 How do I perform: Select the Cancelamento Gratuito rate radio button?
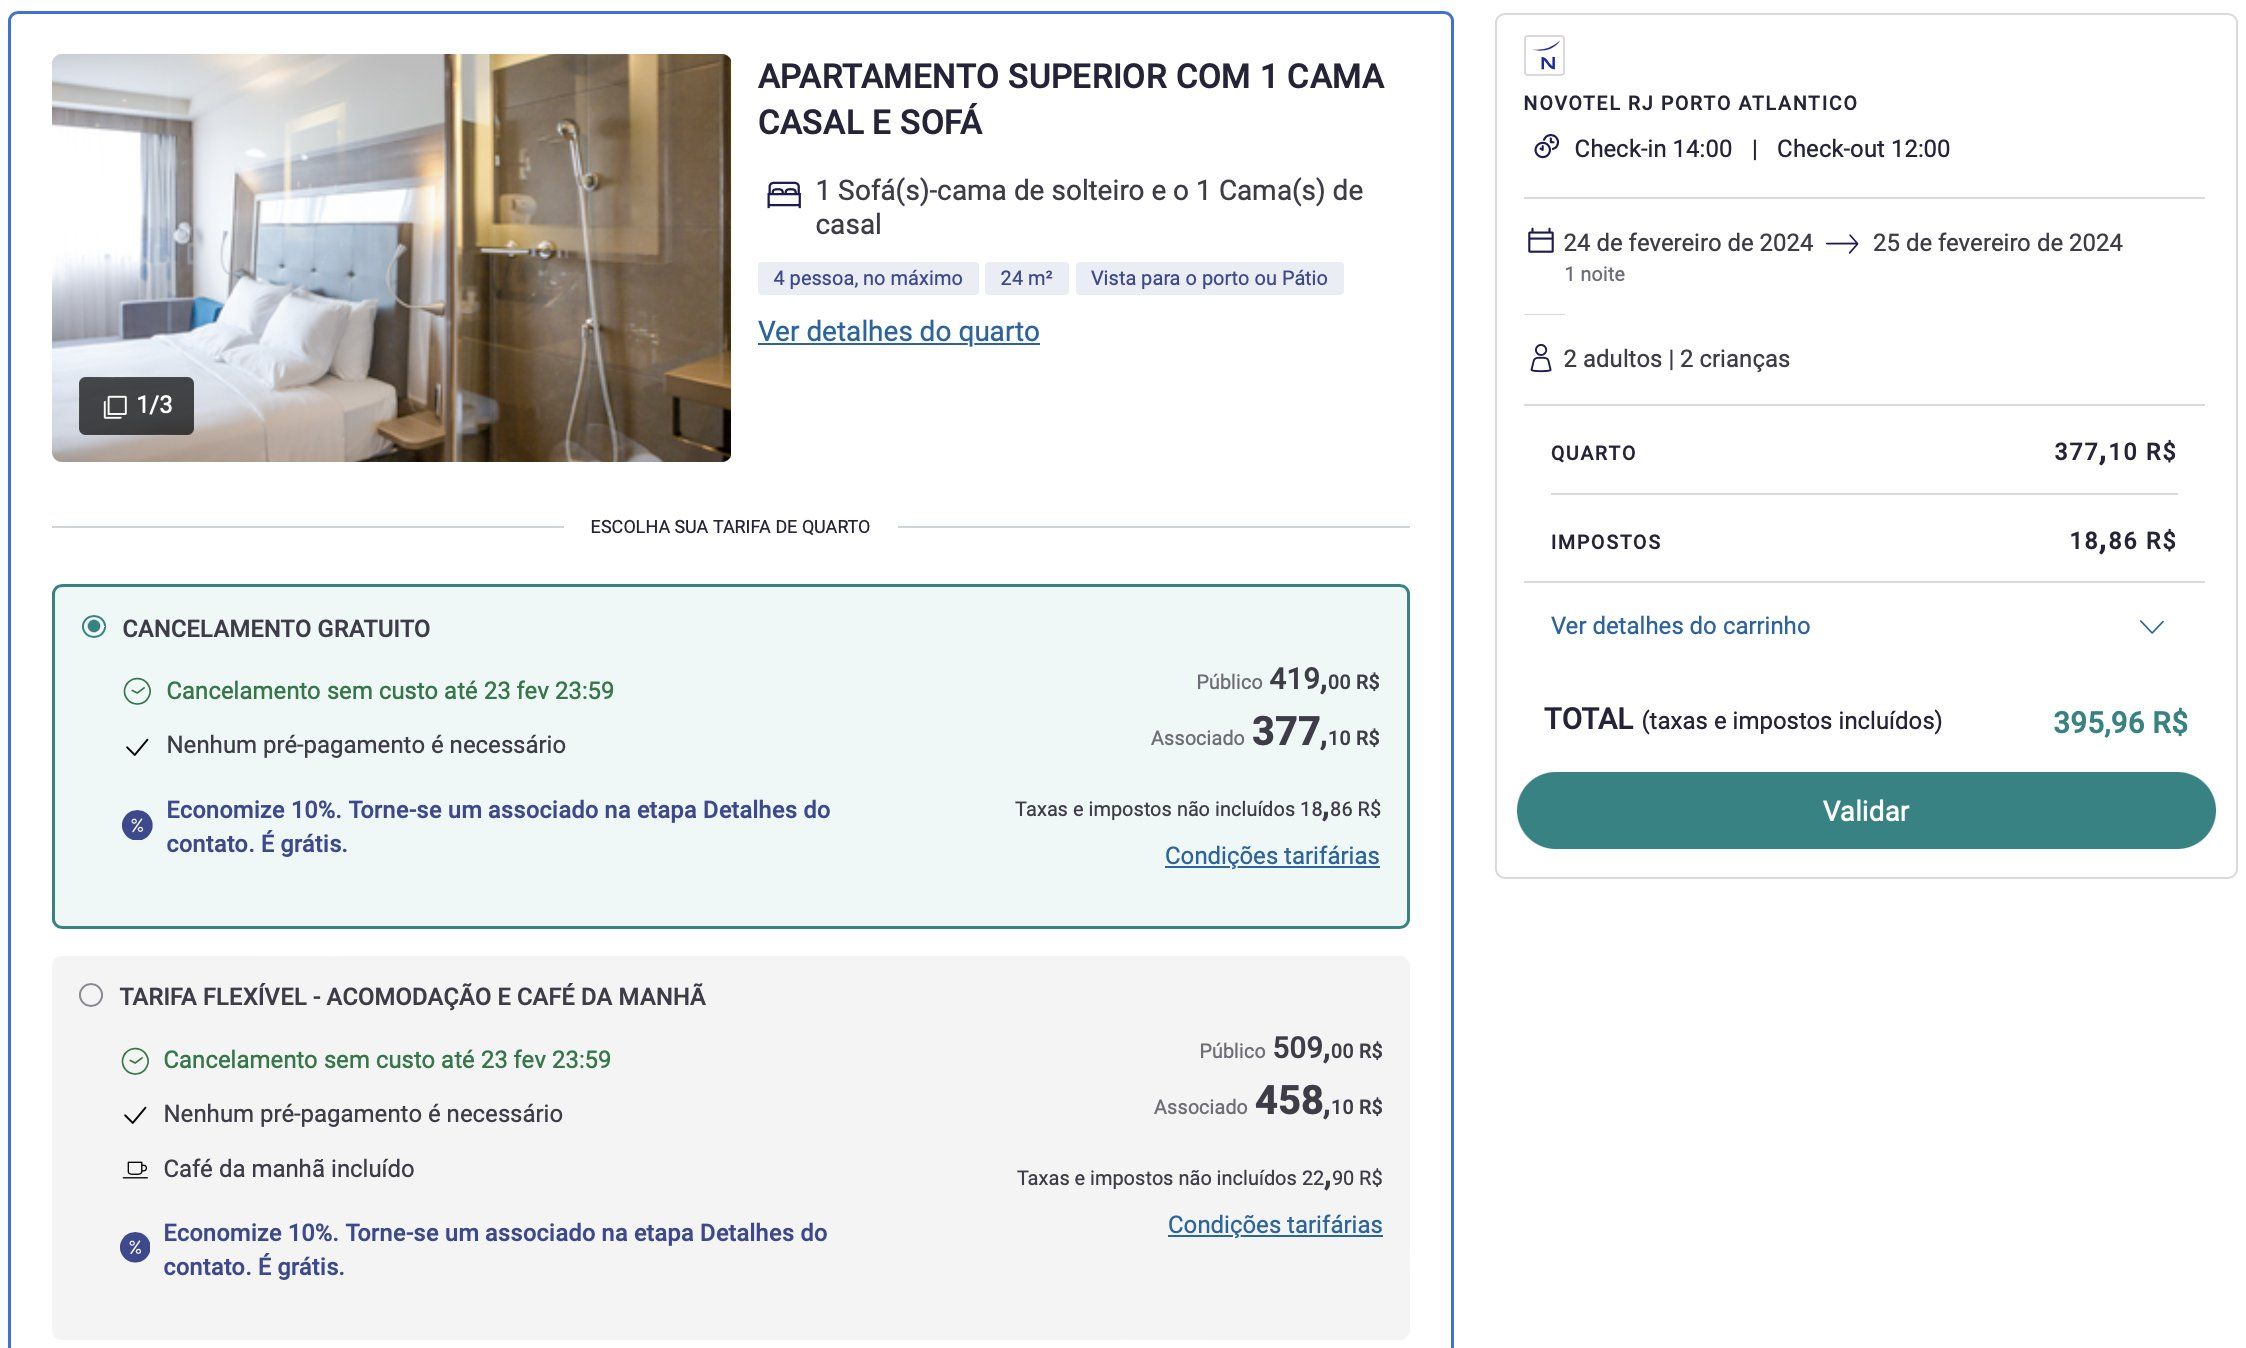tap(94, 627)
